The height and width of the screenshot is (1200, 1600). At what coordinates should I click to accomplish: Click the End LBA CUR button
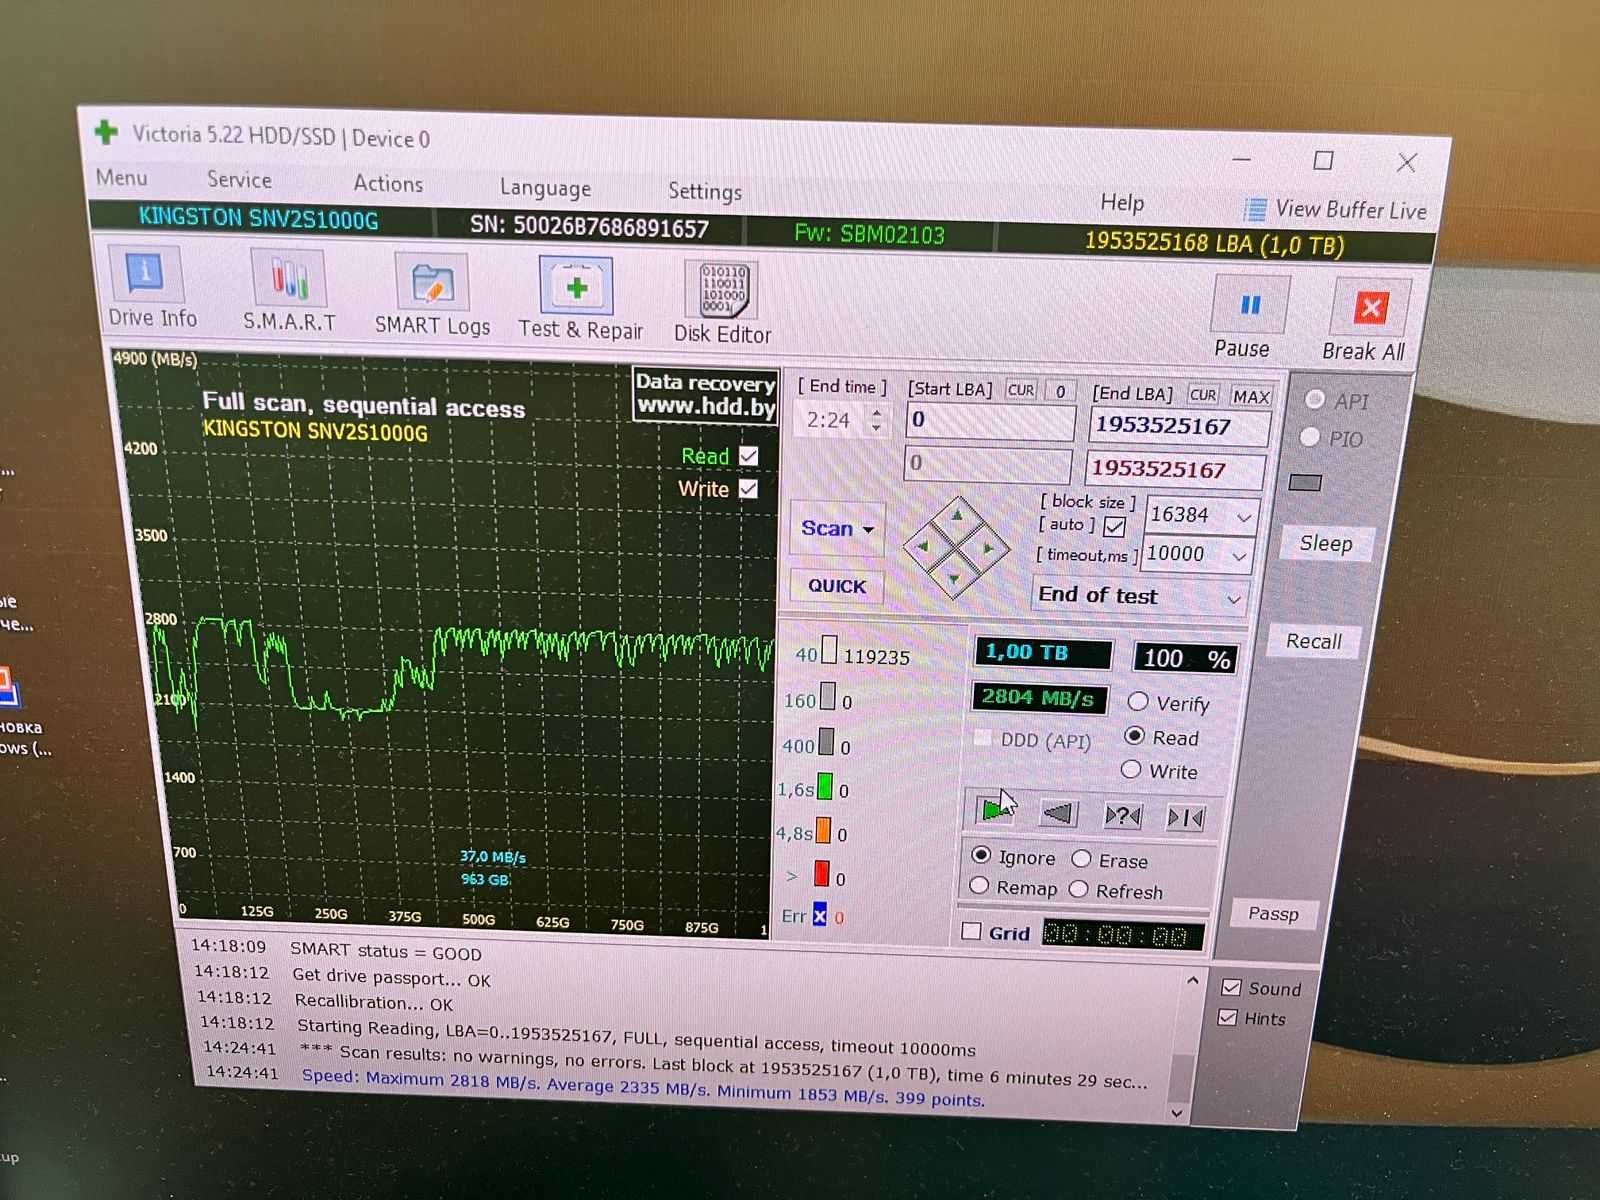coord(1203,395)
